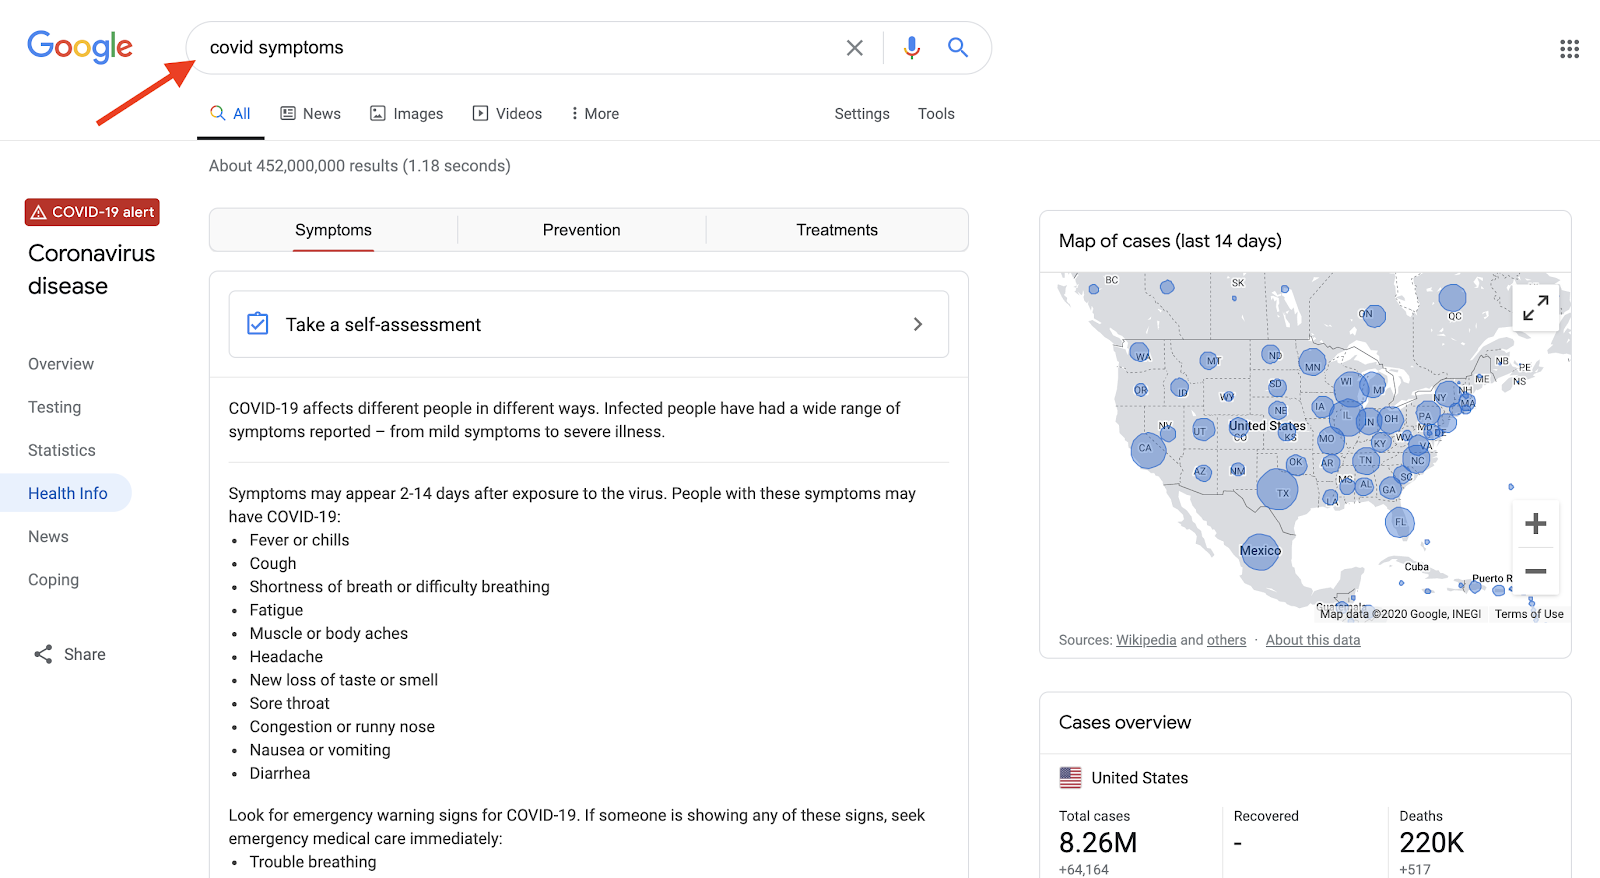This screenshot has height=878, width=1600.
Task: Click the 'Cases overview' heading
Action: pos(1125,722)
